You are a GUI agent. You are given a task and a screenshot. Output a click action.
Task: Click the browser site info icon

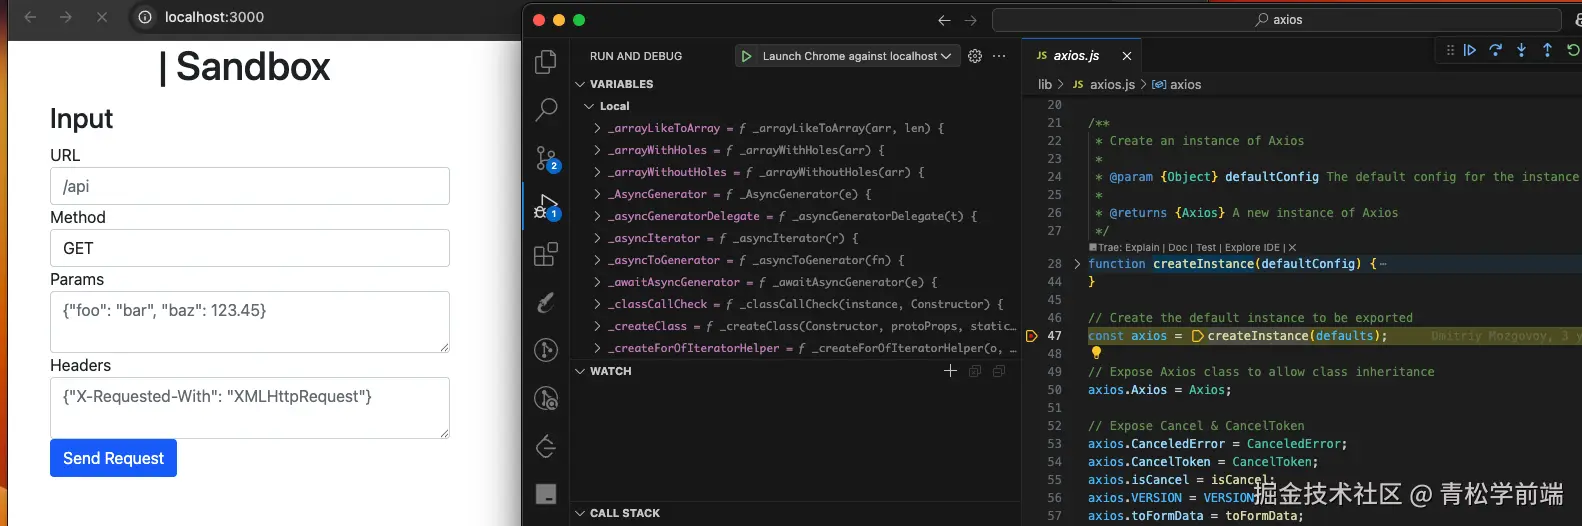click(x=145, y=17)
